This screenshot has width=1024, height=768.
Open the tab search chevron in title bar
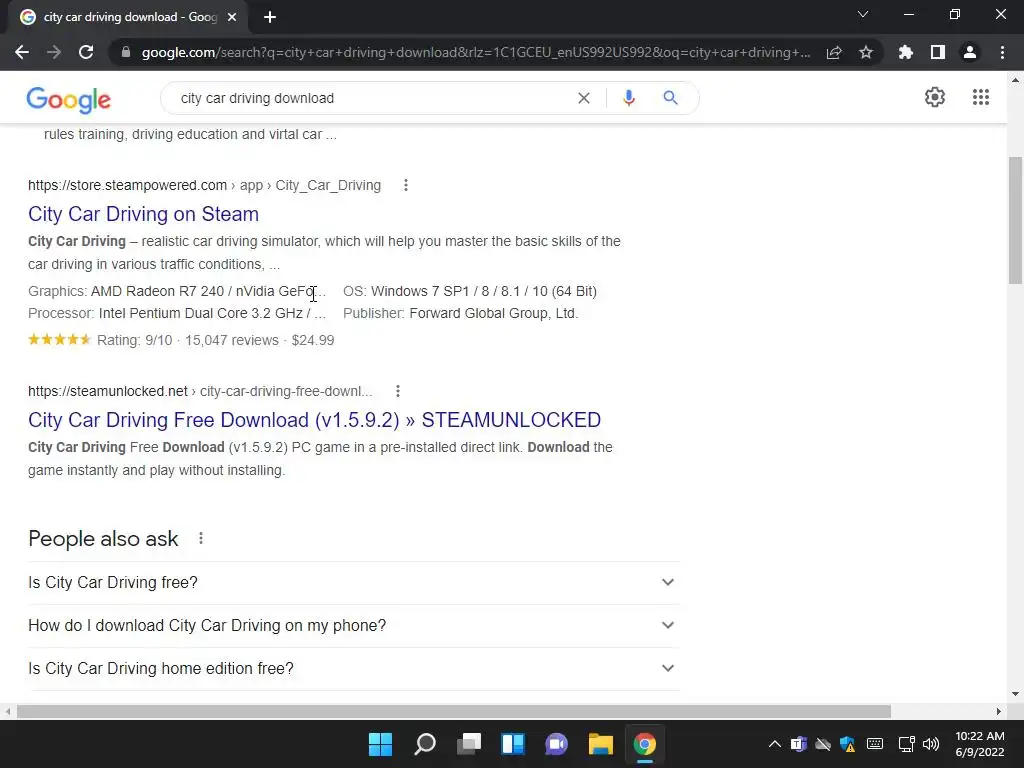tap(863, 14)
